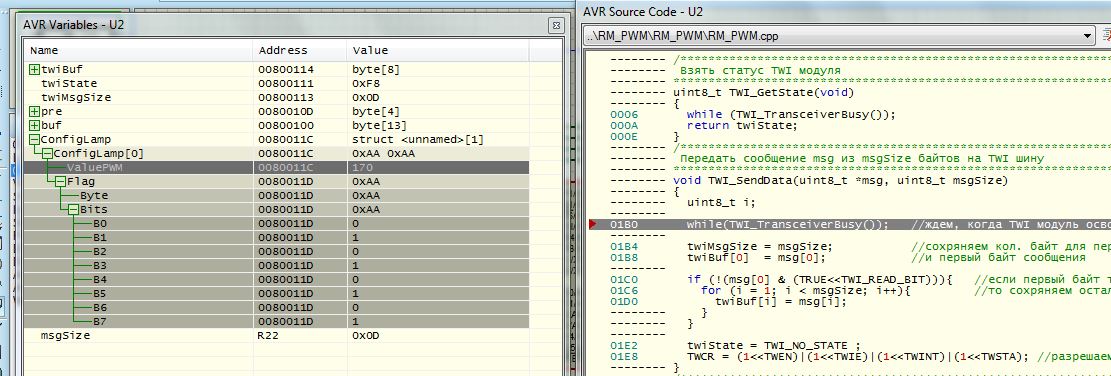
Task: Click the Value column header
Action: (x=437, y=50)
